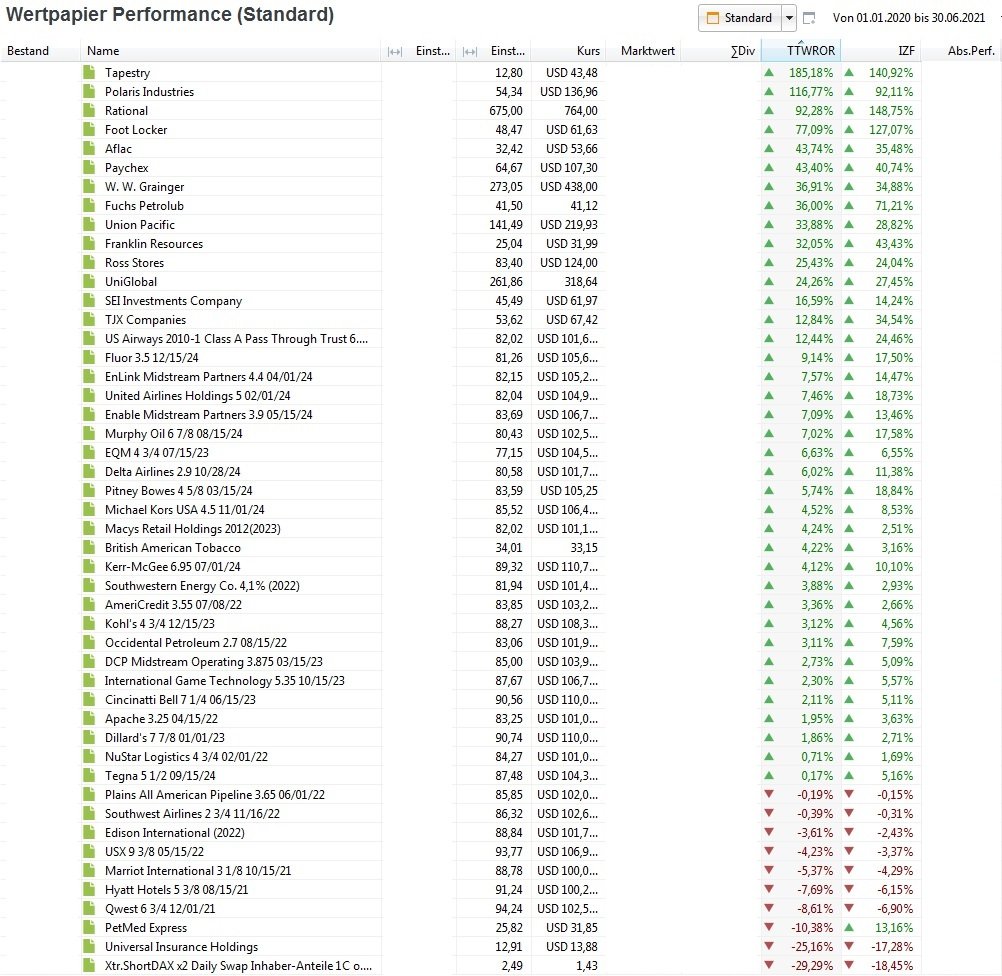Click red down arrow beside Plains All American TTWROR

(769, 794)
